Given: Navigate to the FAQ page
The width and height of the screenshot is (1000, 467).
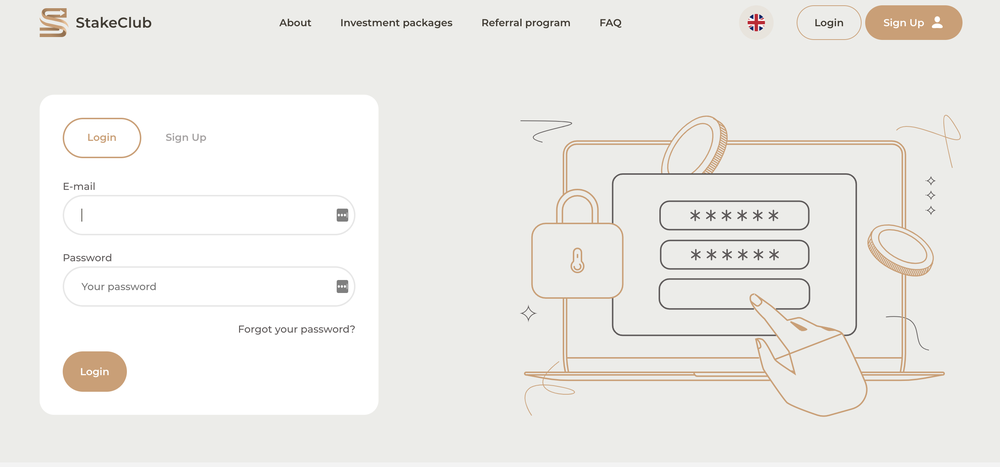Looking at the screenshot, I should (x=610, y=23).
